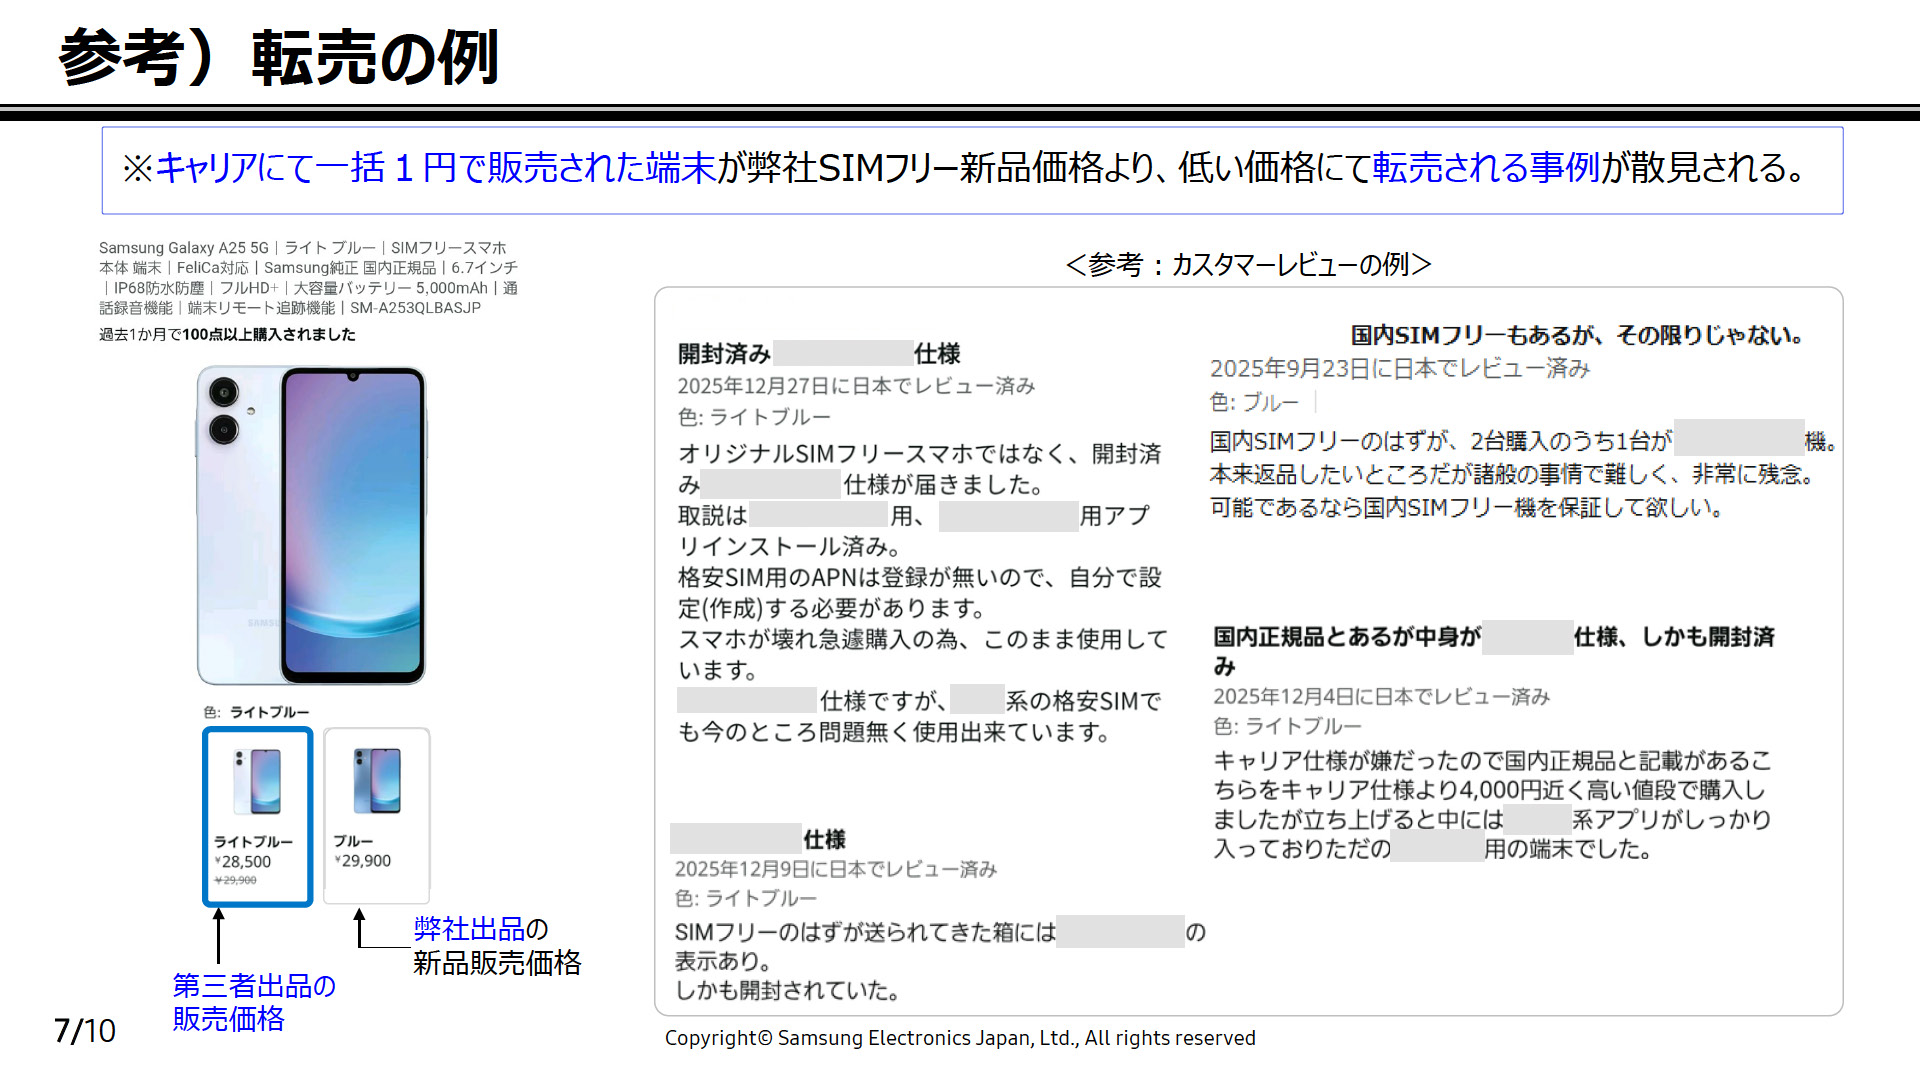Click the Galaxy A25 5G phone product image
The width and height of the screenshot is (1920, 1080).
point(311,525)
